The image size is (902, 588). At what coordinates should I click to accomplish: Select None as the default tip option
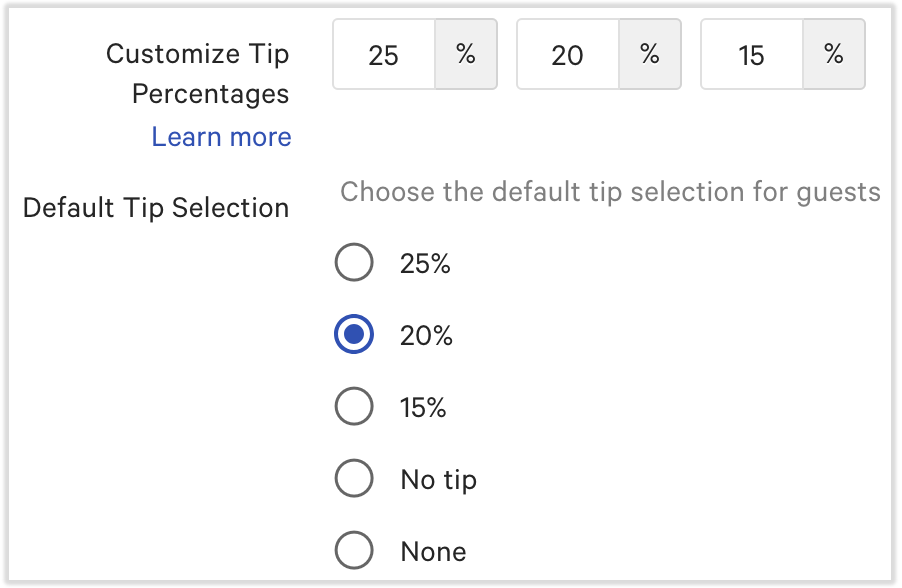click(x=353, y=551)
